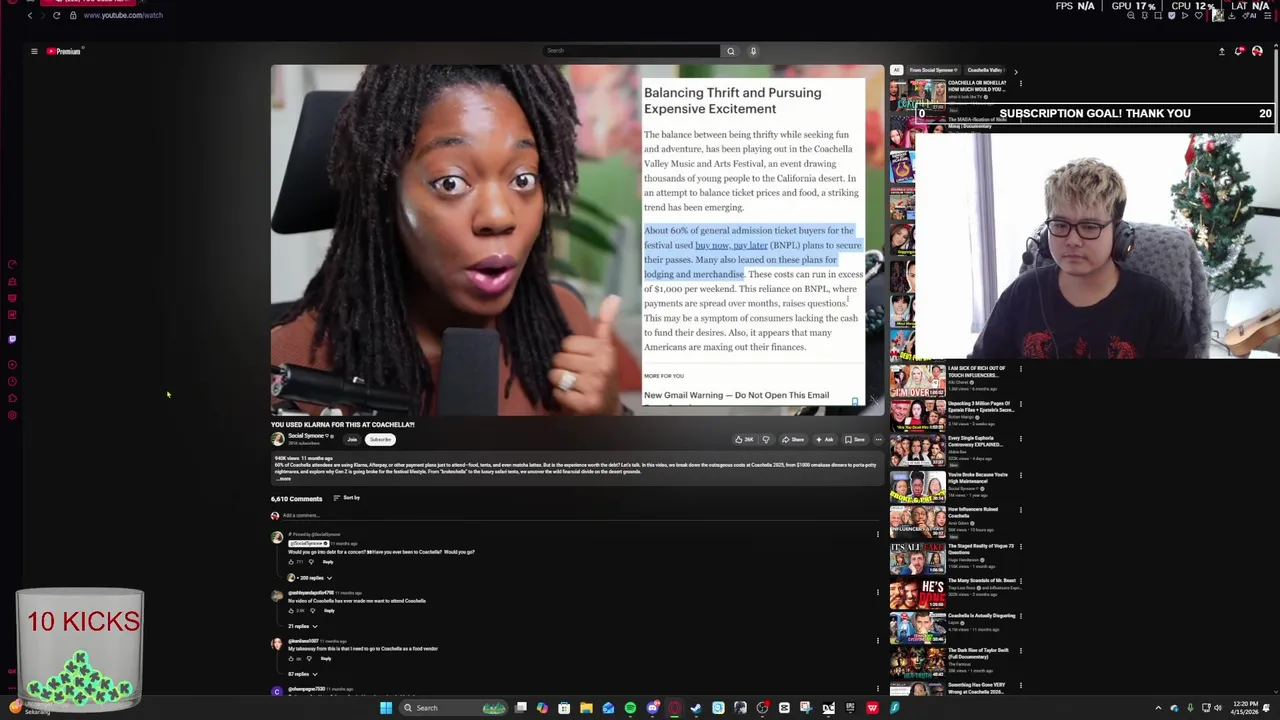Click the Create upload icon in header
The width and height of the screenshot is (1280, 720).
1221,51
